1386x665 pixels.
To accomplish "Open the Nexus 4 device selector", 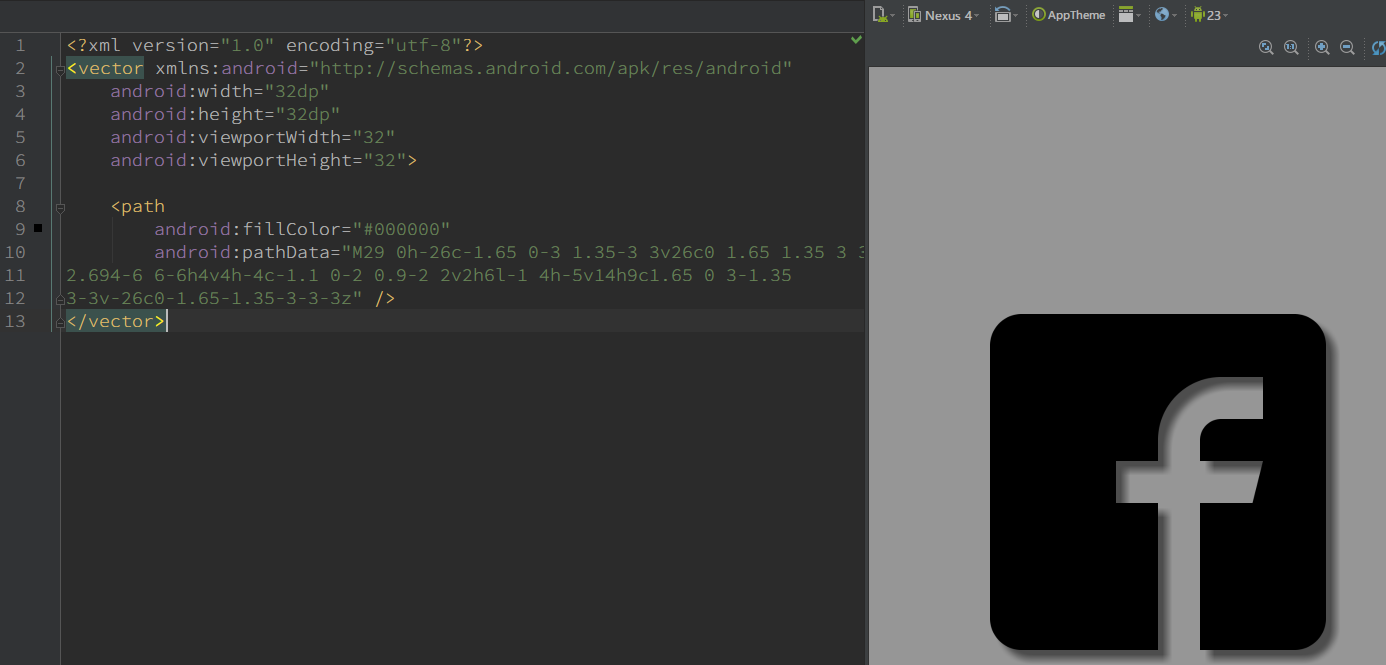I will coord(943,15).
